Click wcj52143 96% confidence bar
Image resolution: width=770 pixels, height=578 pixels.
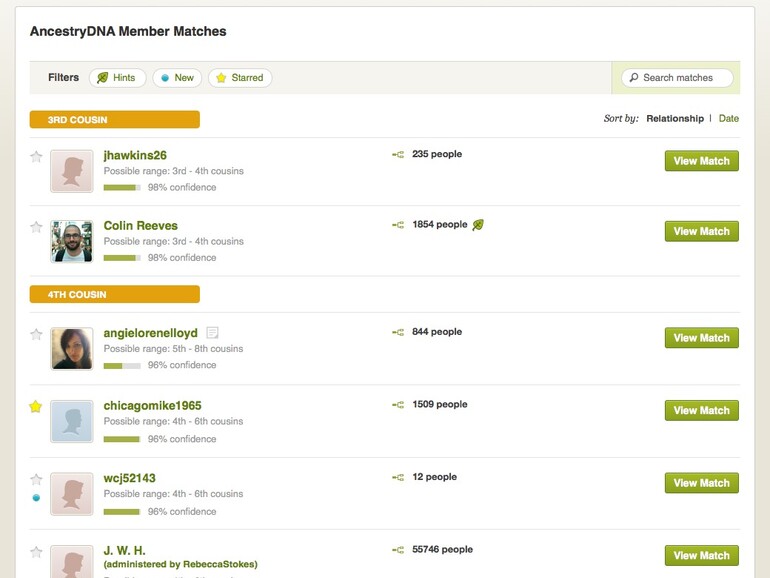click(x=122, y=512)
